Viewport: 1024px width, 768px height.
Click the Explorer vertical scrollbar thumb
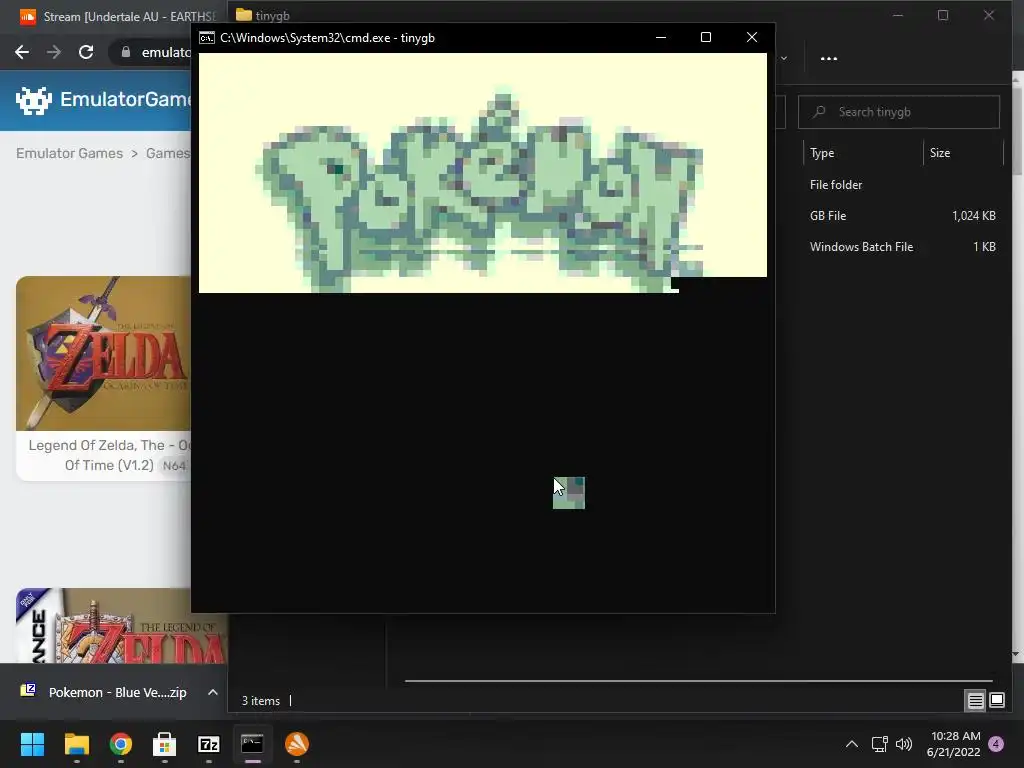[x=1017, y=129]
